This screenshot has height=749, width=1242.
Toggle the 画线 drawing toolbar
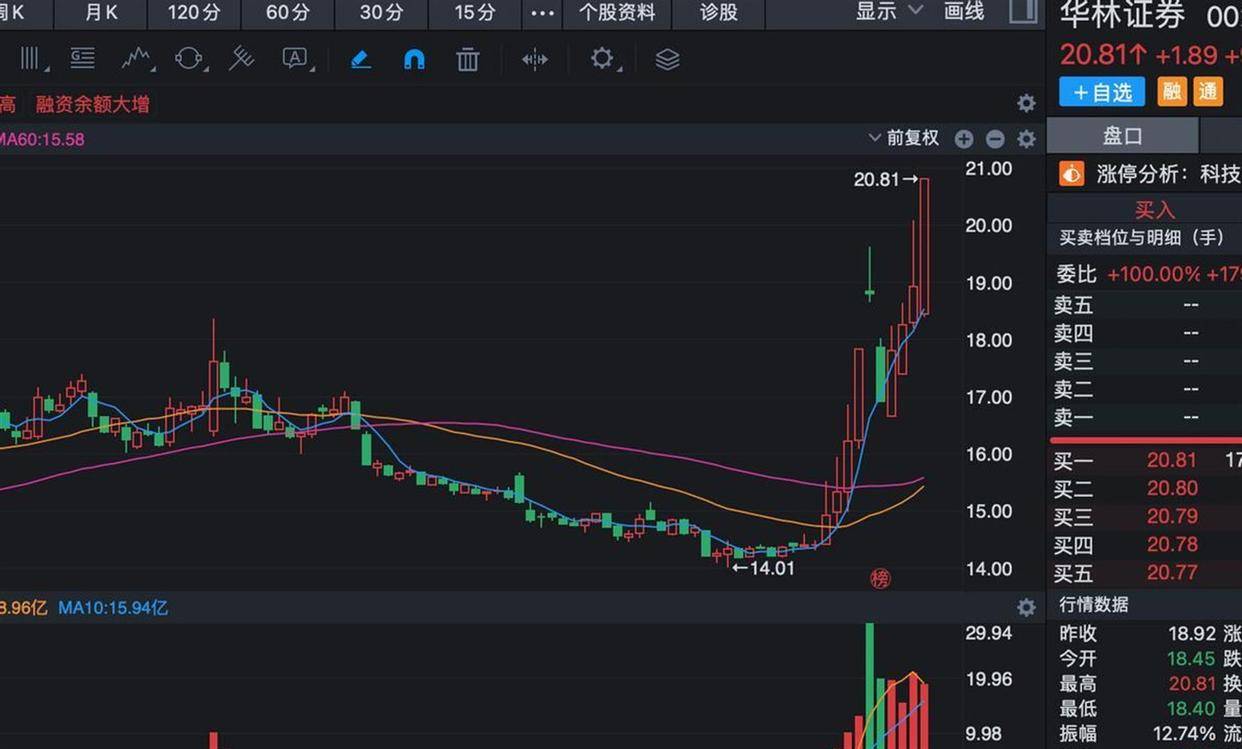click(x=964, y=12)
